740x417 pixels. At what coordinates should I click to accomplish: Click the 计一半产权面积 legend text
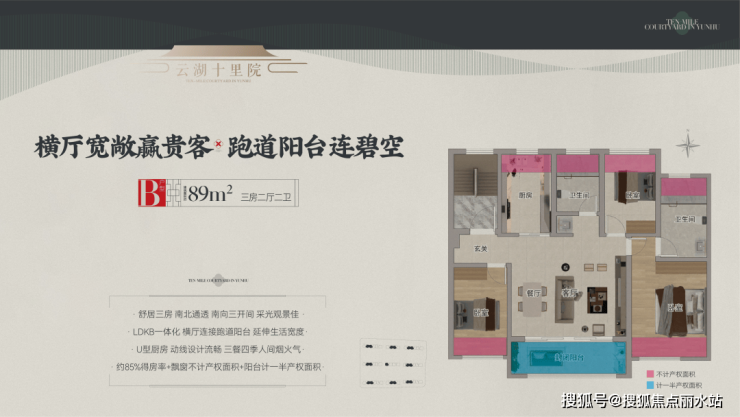click(679, 385)
